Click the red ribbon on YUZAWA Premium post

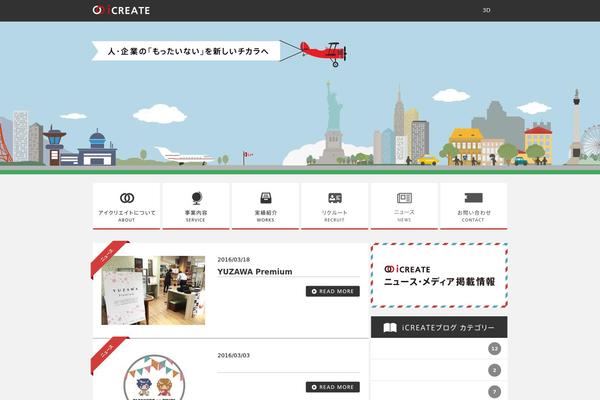(x=109, y=257)
